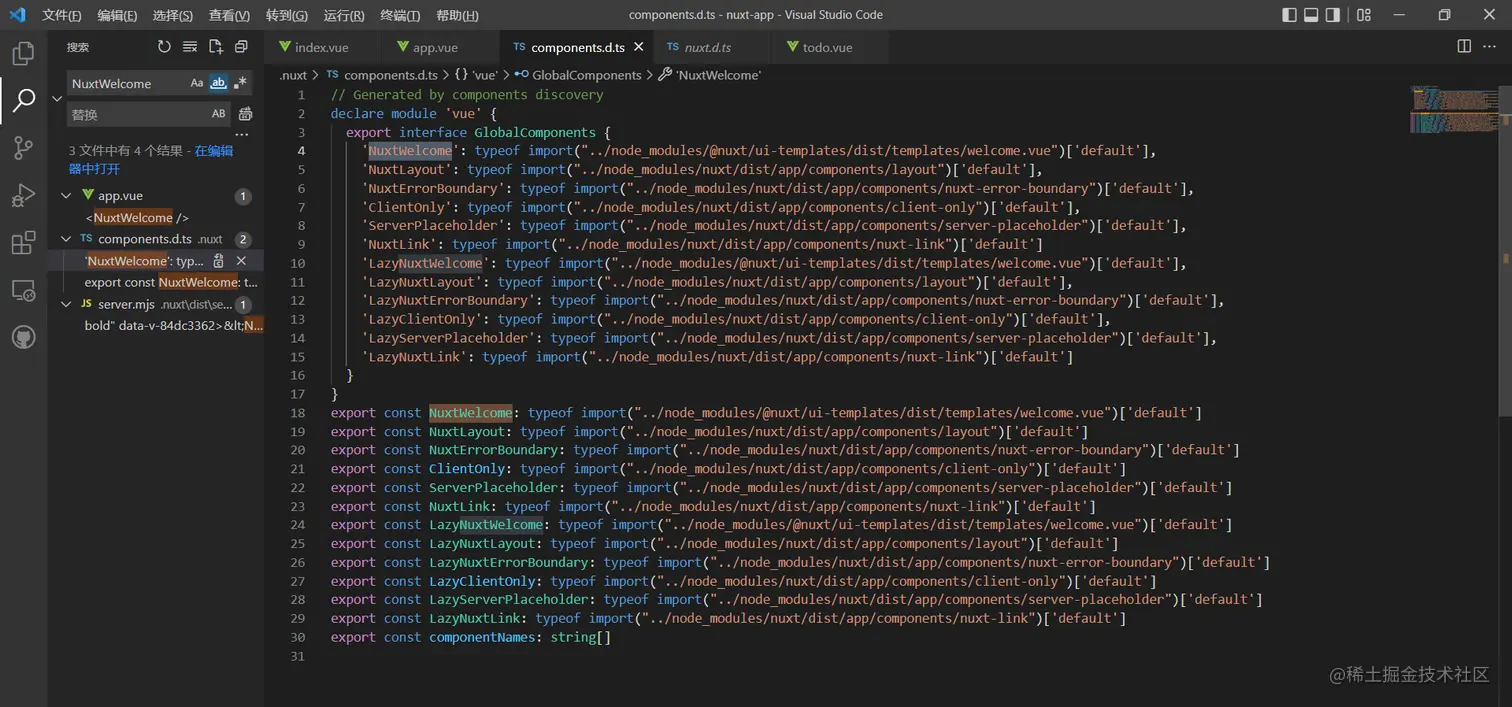This screenshot has height=707, width=1512.
Task: Open a new search editor
Action: tap(216, 47)
